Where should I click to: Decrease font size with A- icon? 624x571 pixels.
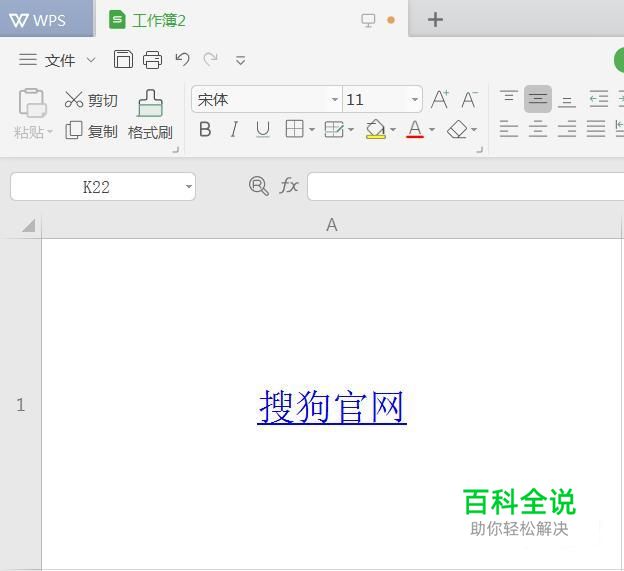click(x=469, y=99)
